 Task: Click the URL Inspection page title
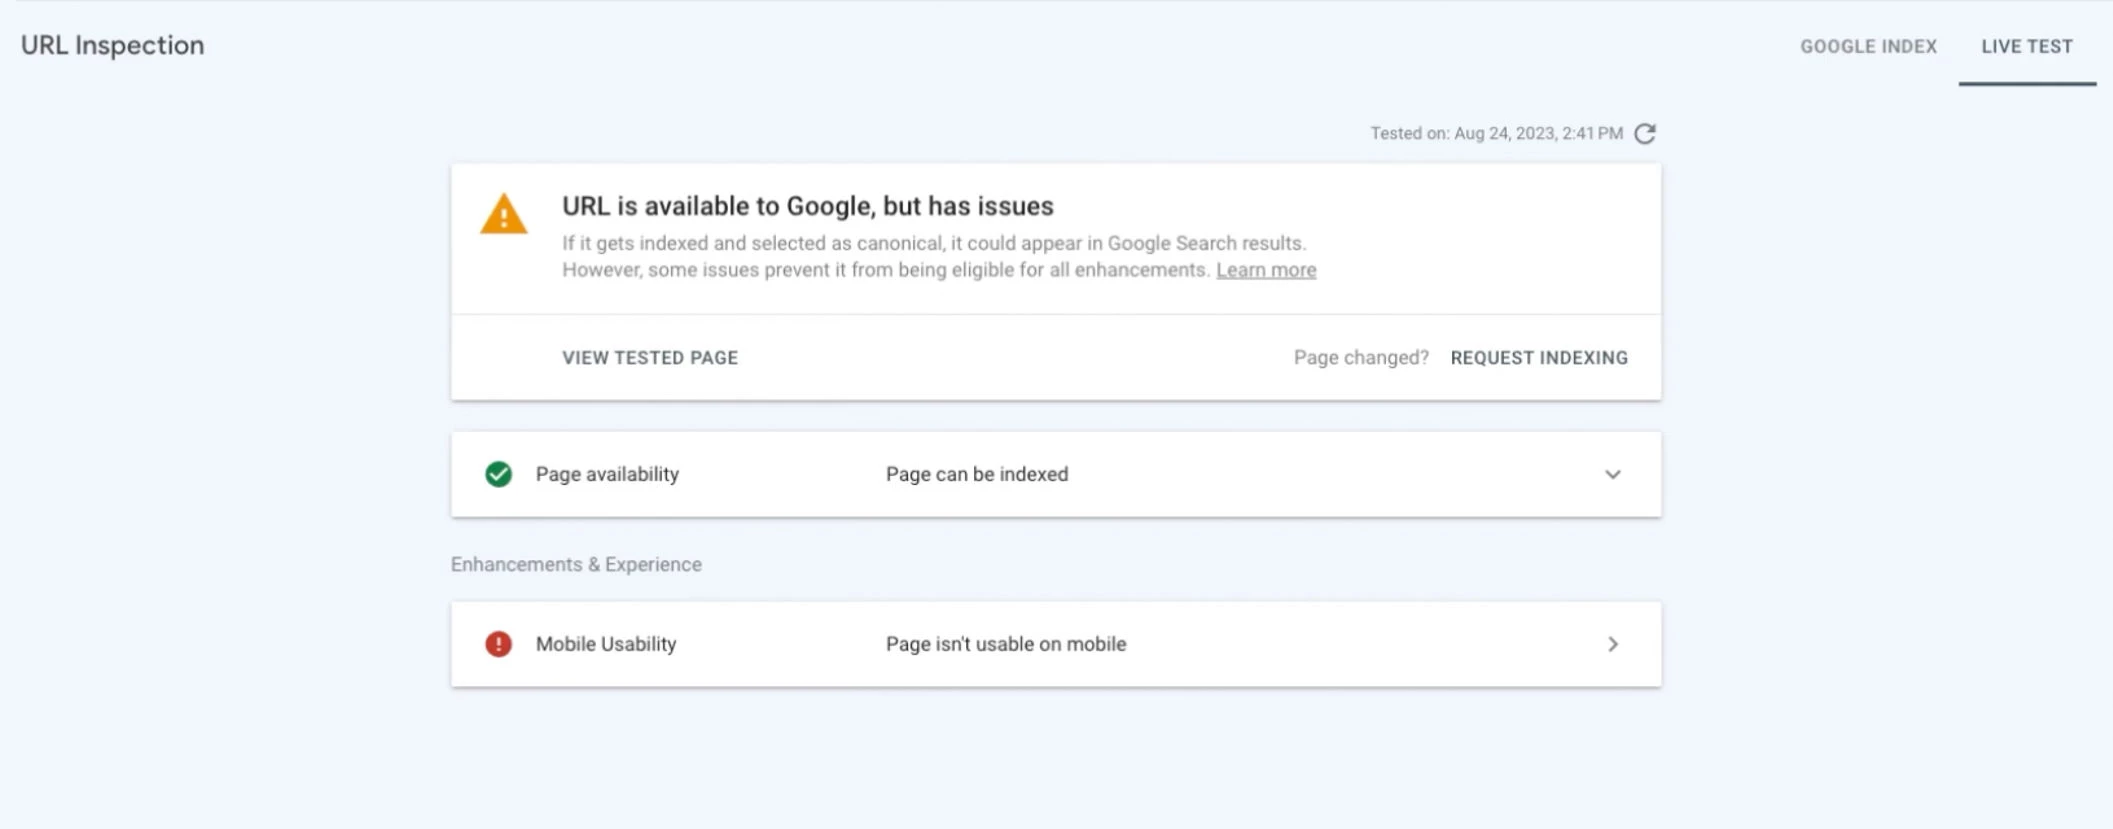(x=112, y=45)
